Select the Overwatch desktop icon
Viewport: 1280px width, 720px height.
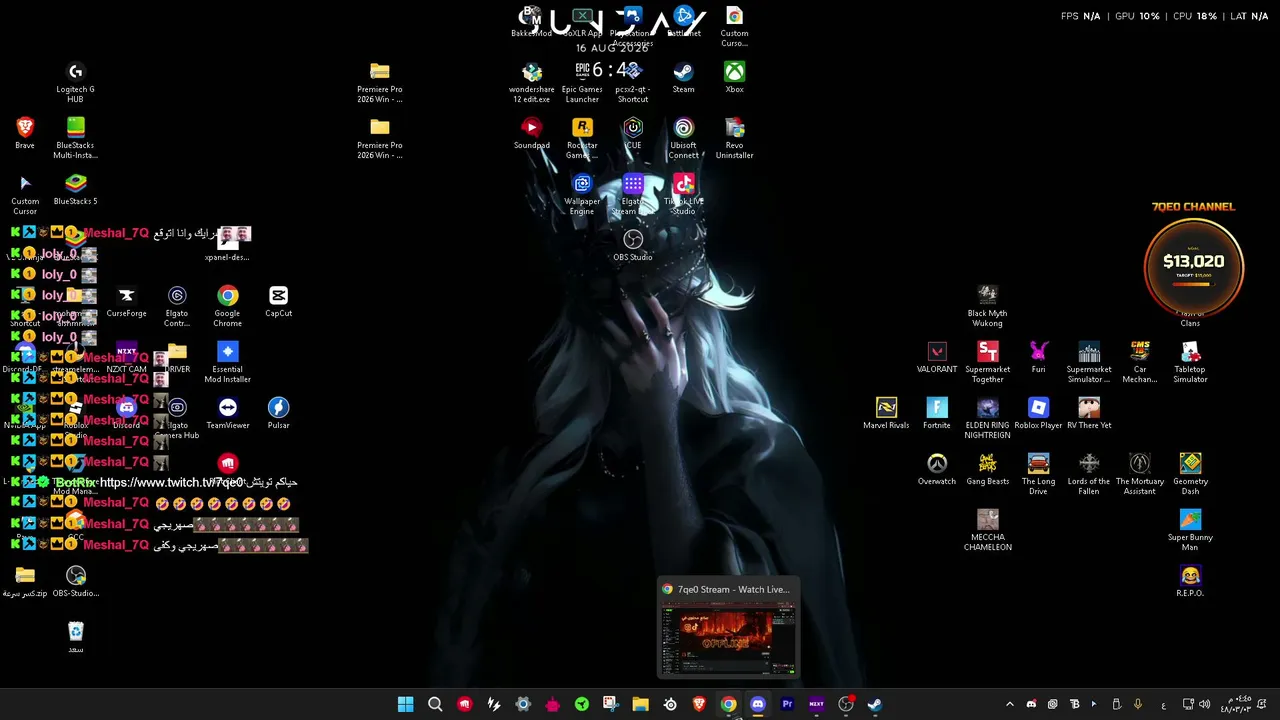pos(937,469)
